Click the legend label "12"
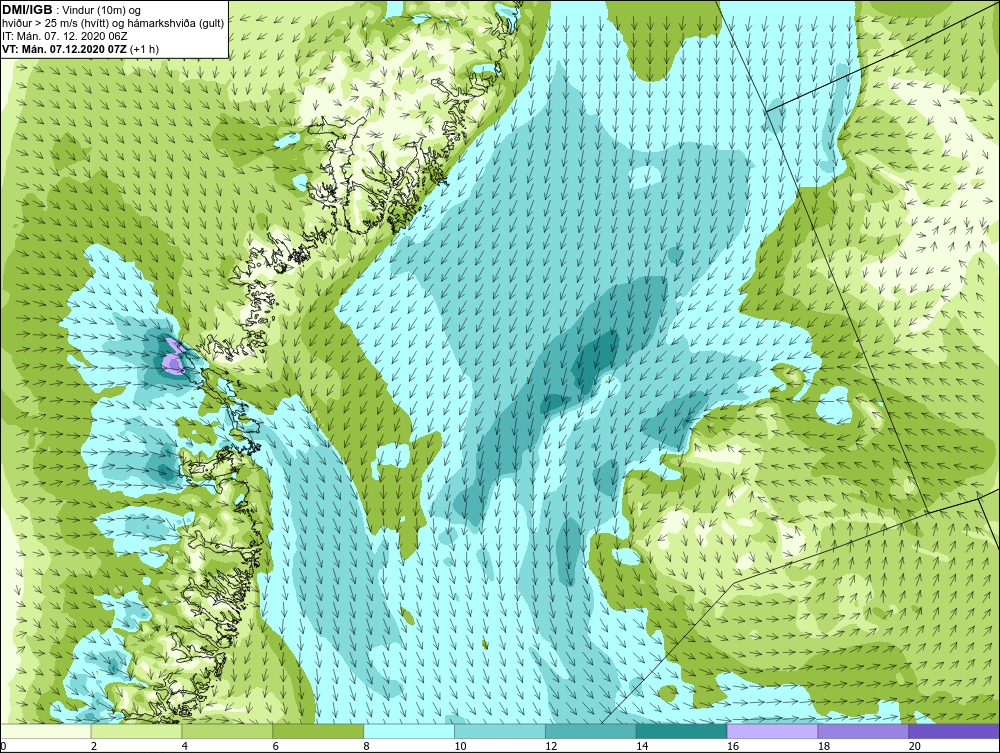 (551, 746)
